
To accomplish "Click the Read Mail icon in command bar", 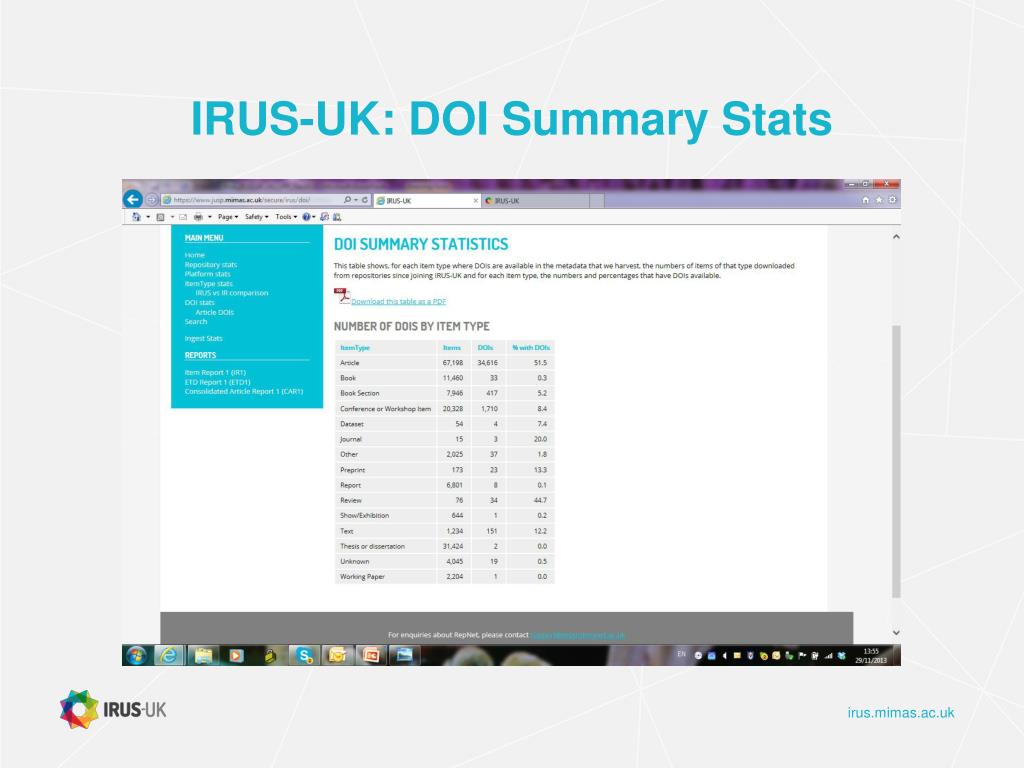I will (x=183, y=217).
